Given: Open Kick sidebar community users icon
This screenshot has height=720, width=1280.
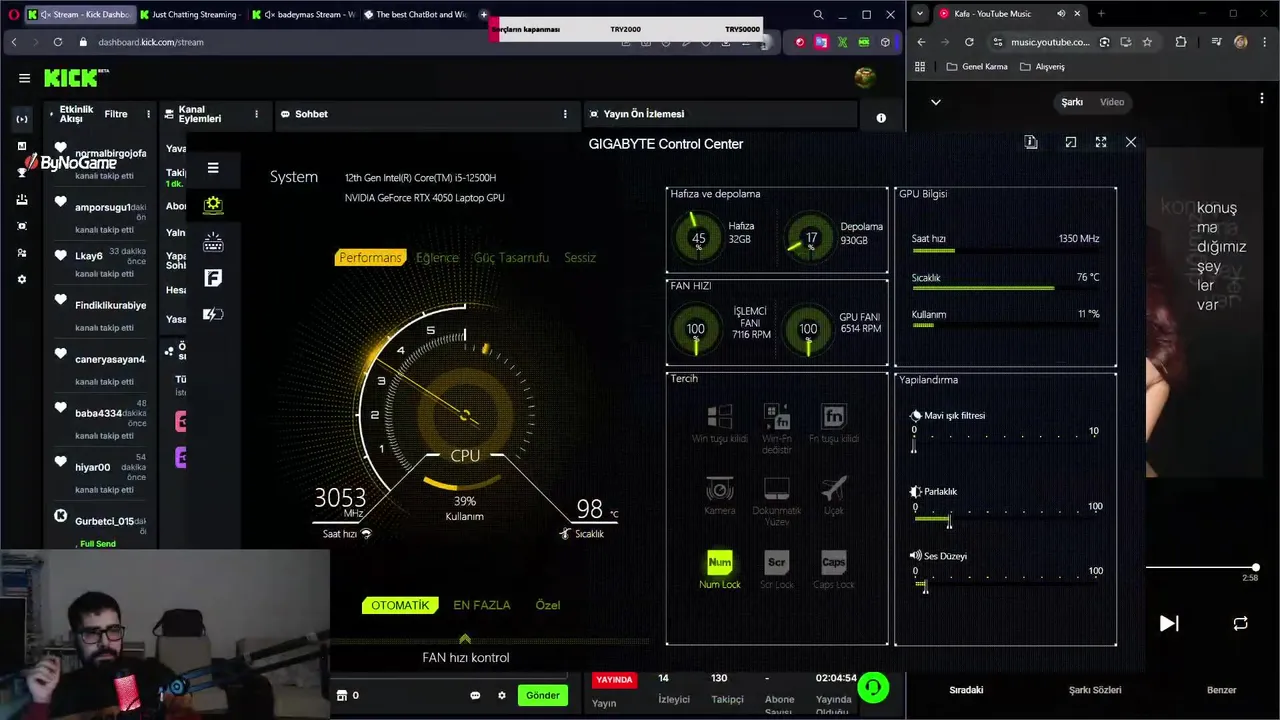Looking at the screenshot, I should point(22,253).
